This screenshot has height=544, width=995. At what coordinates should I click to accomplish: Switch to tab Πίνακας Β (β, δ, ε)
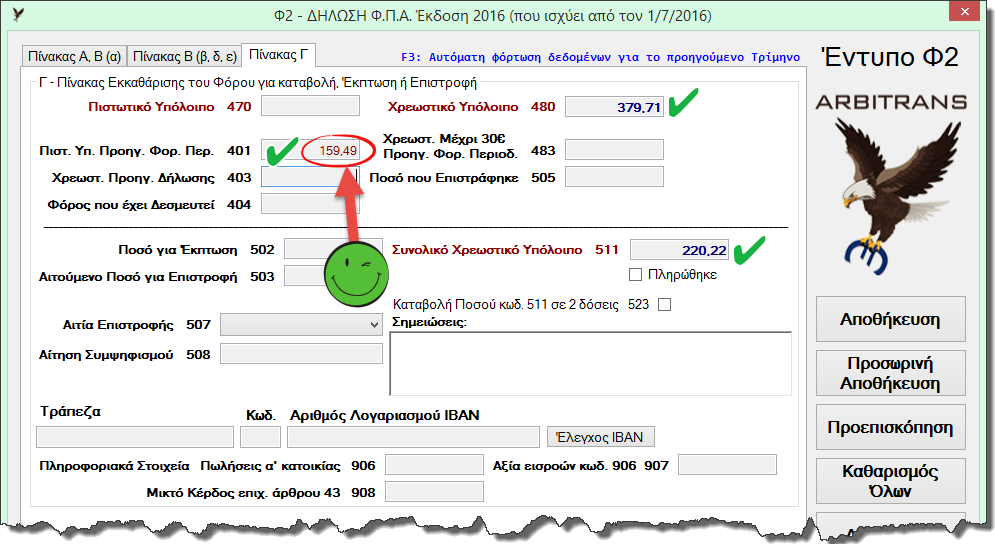pos(185,56)
